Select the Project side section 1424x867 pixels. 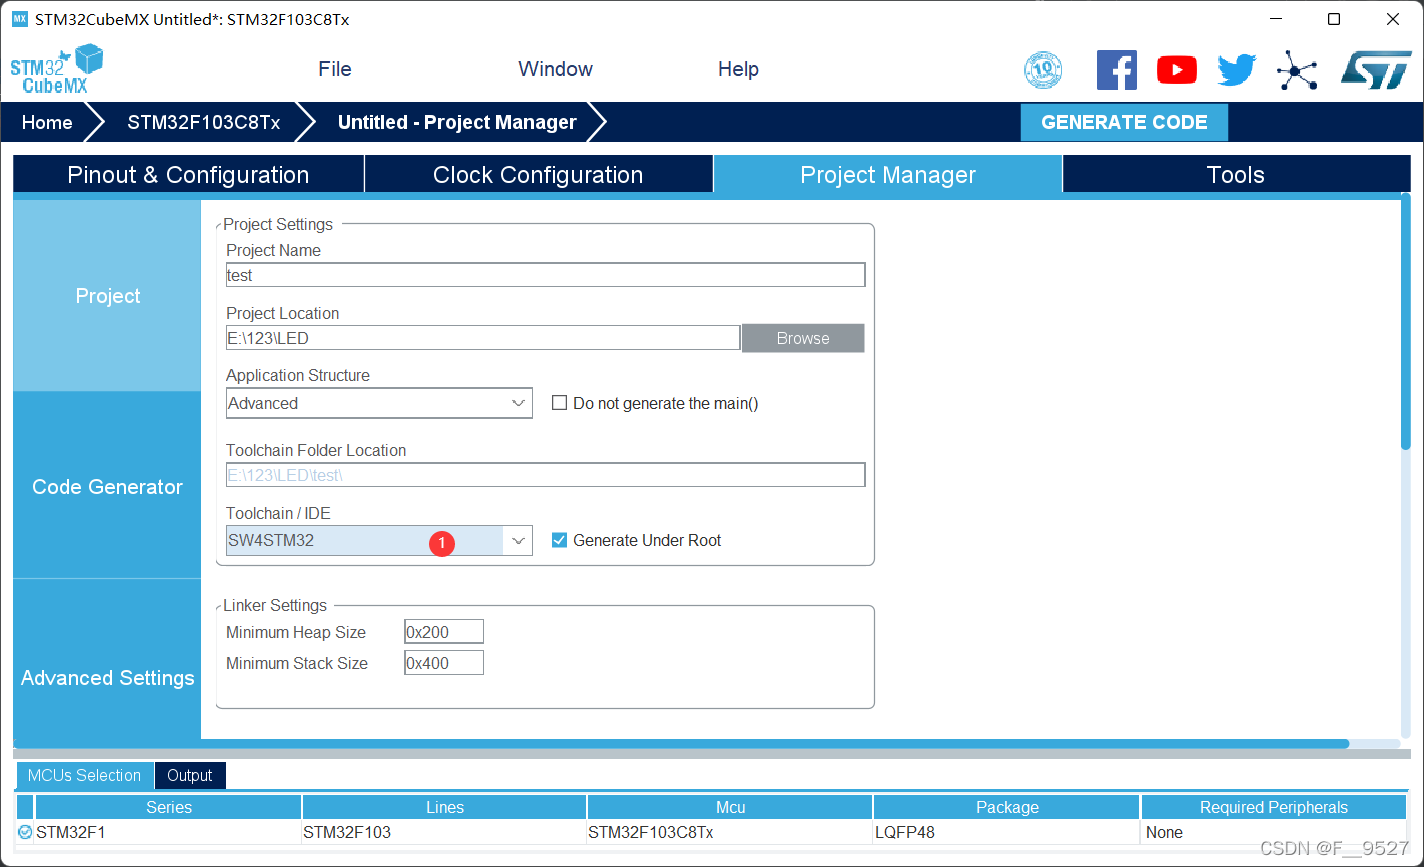pyautogui.click(x=107, y=296)
